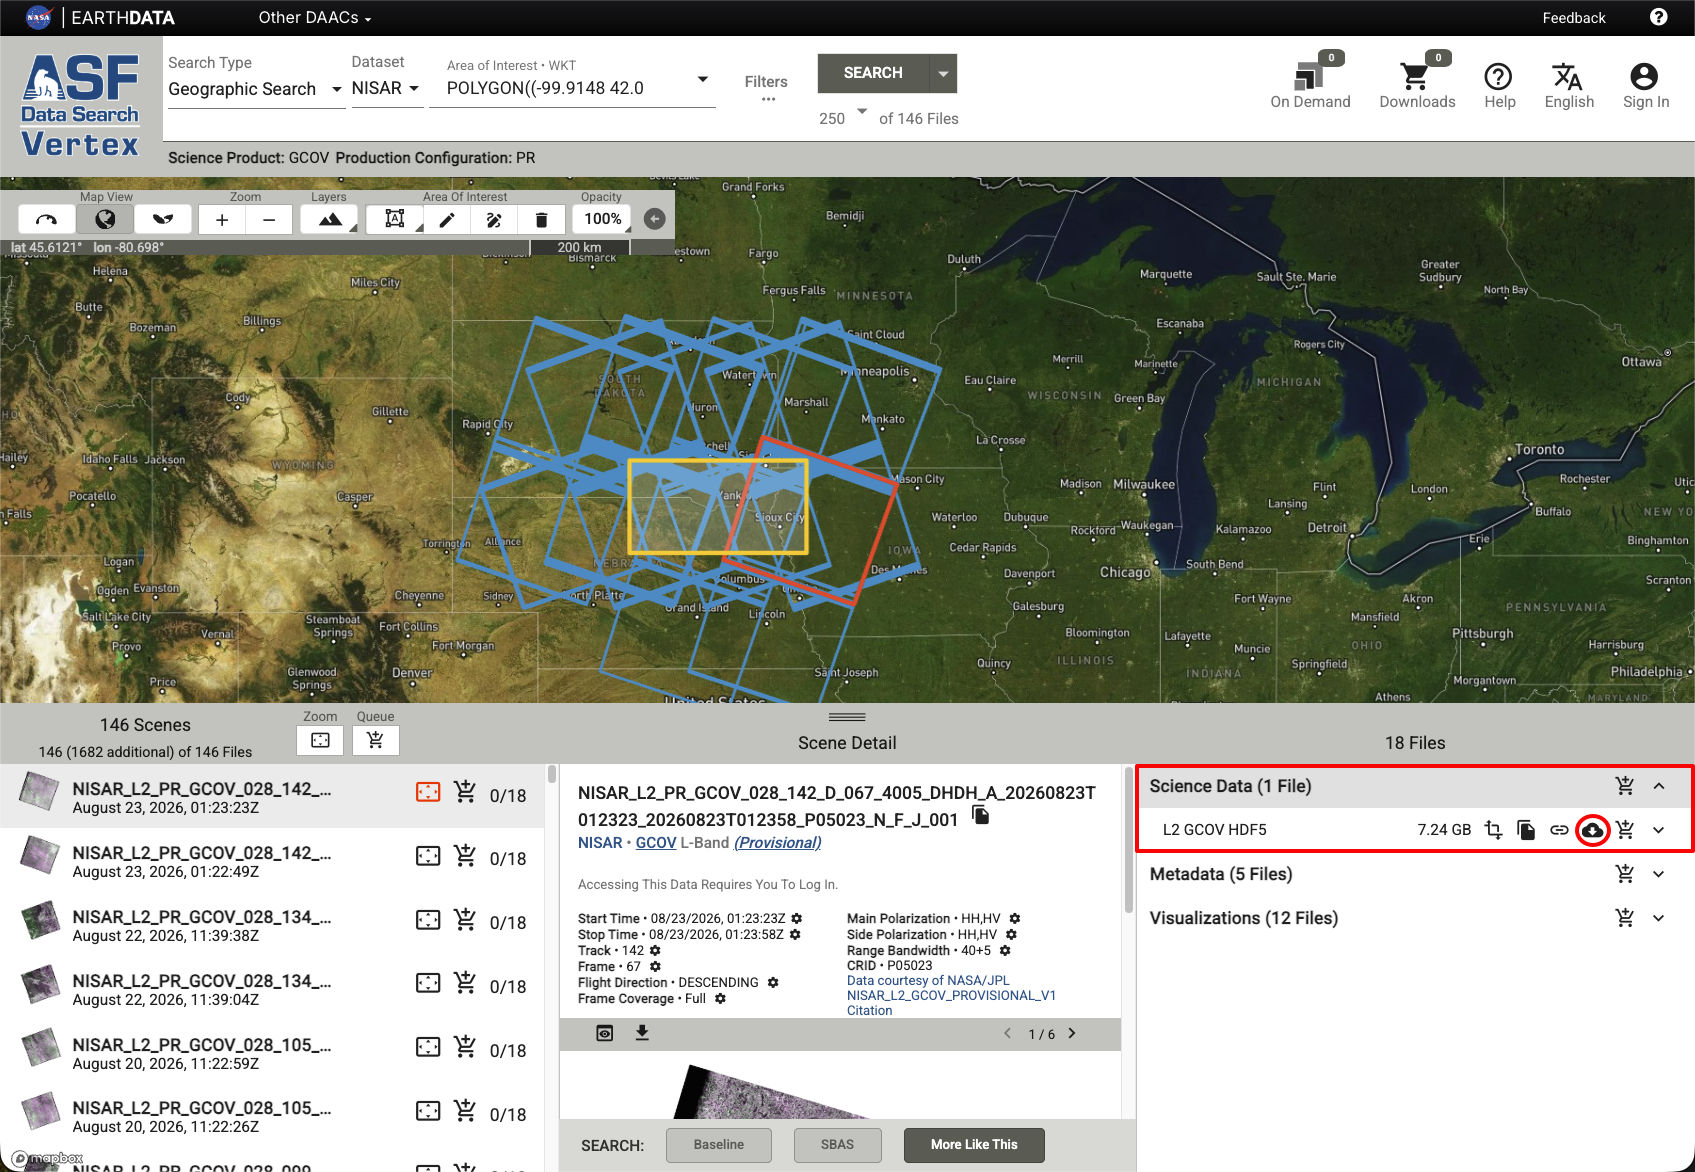Click the SEARCH button
The image size is (1695, 1172).
pyautogui.click(x=873, y=73)
